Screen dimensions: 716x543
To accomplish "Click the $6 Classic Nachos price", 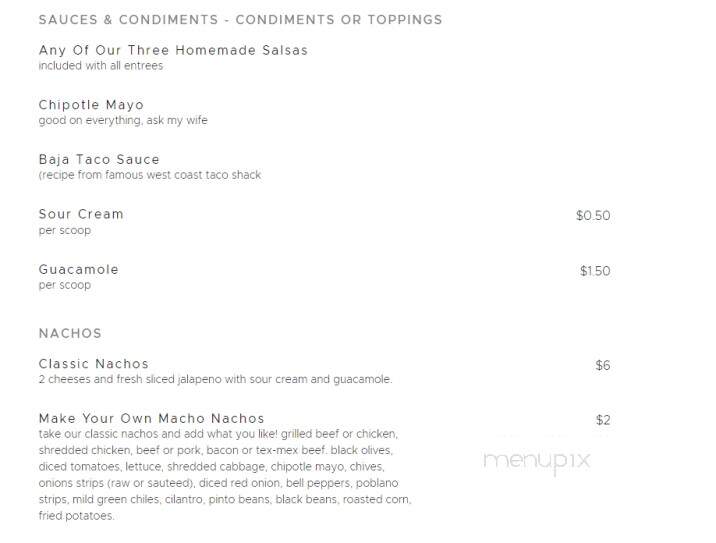I will click(603, 365).
